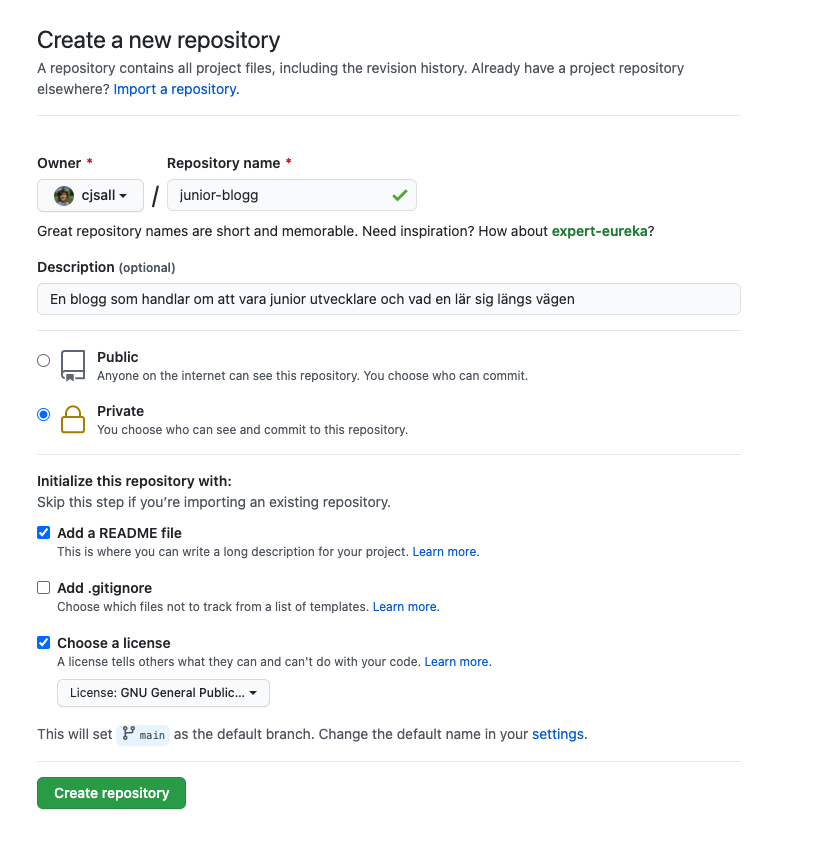Click into the Description text field
836x844 pixels.
tap(389, 299)
